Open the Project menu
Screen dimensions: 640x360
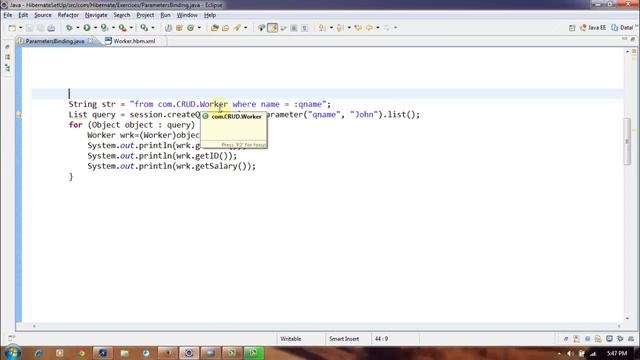(x=145, y=15)
